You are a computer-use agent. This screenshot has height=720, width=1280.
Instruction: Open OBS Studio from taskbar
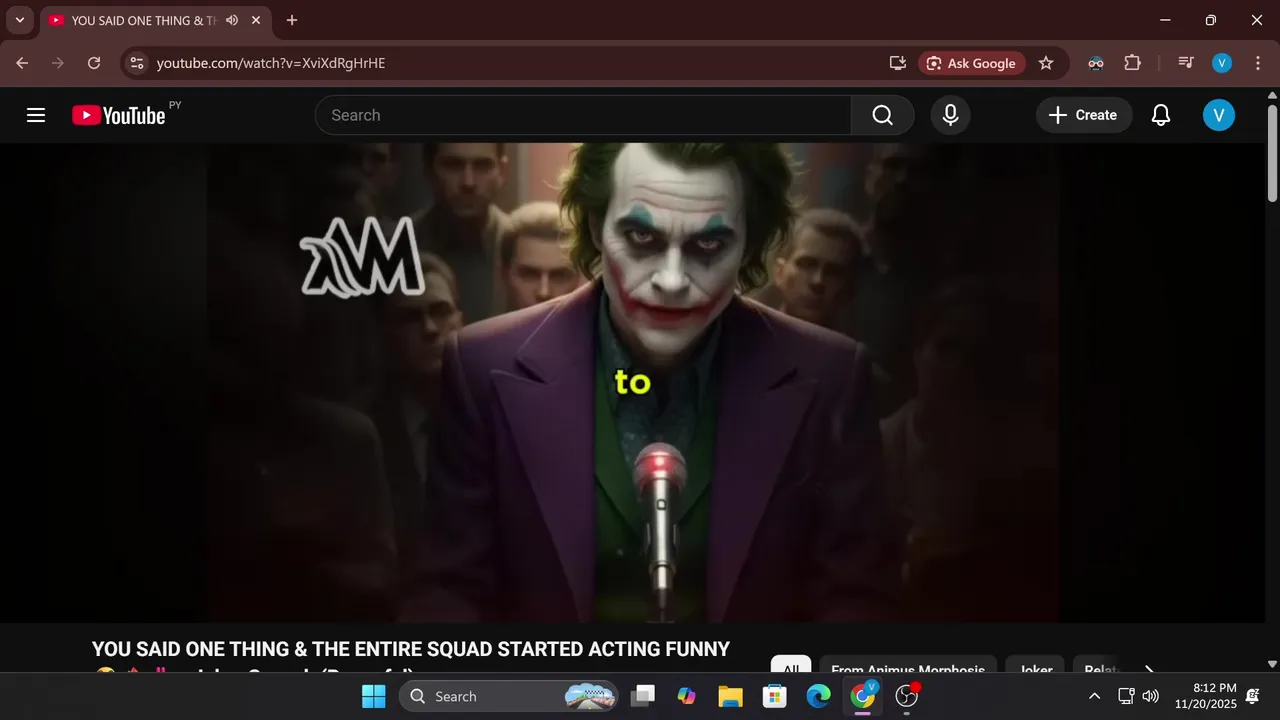tap(907, 696)
